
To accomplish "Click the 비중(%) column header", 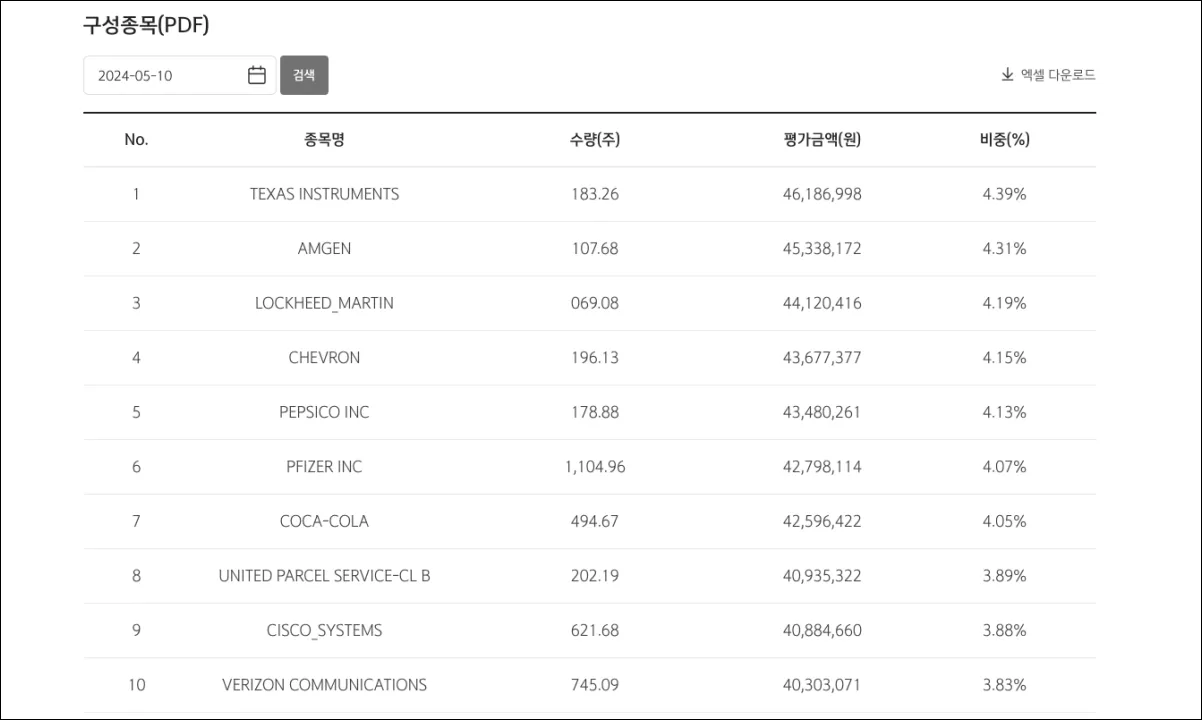I will (1004, 140).
